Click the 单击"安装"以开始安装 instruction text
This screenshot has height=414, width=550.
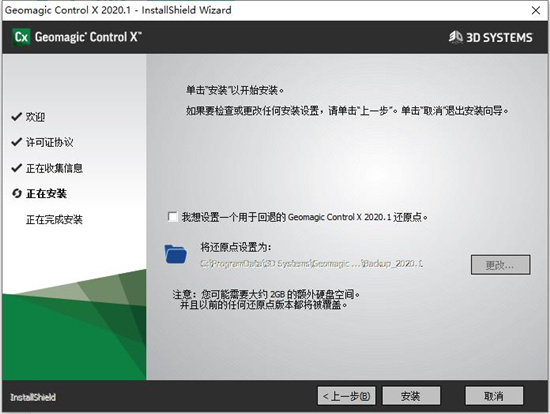point(235,90)
